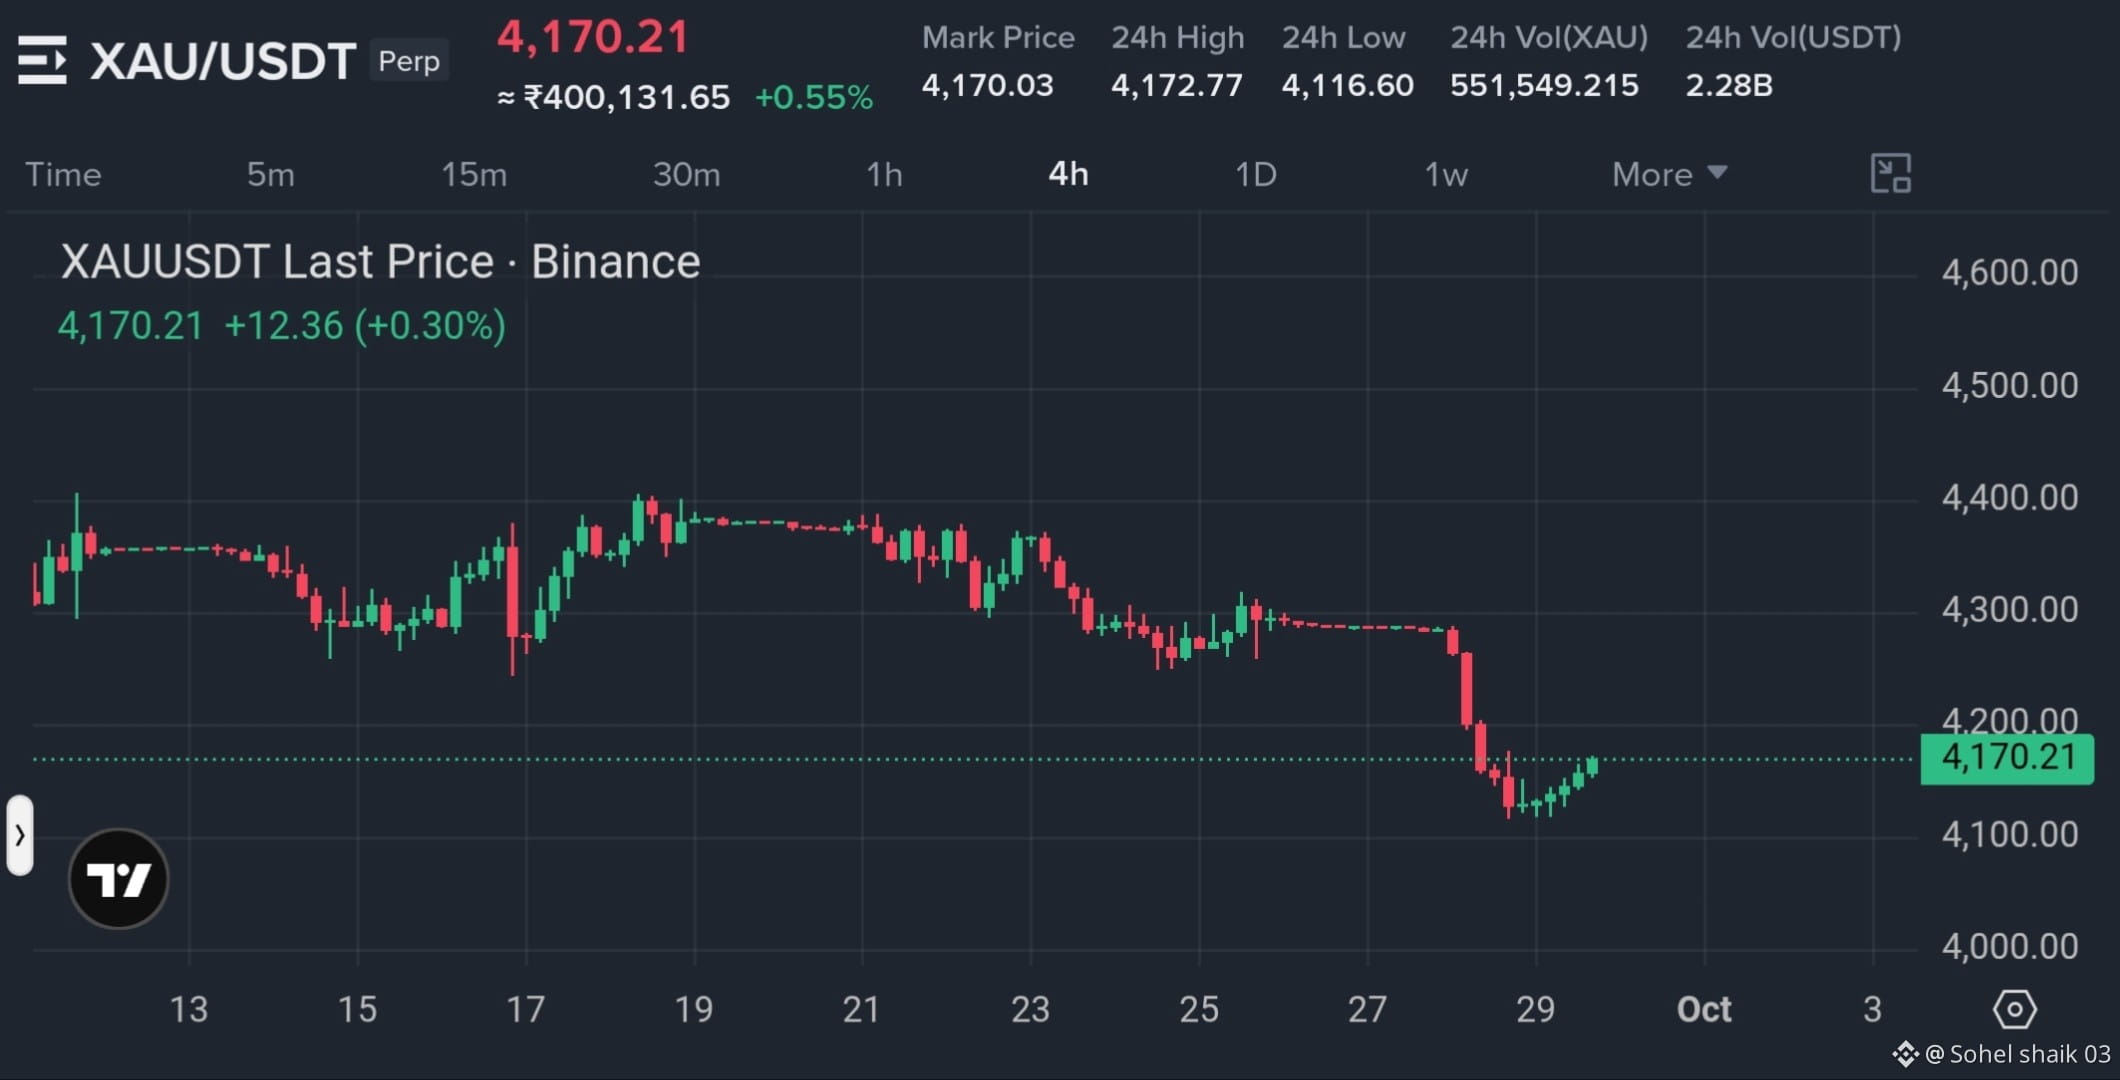Switch chart to 1D interval
This screenshot has height=1080, width=2120.
pyautogui.click(x=1256, y=174)
